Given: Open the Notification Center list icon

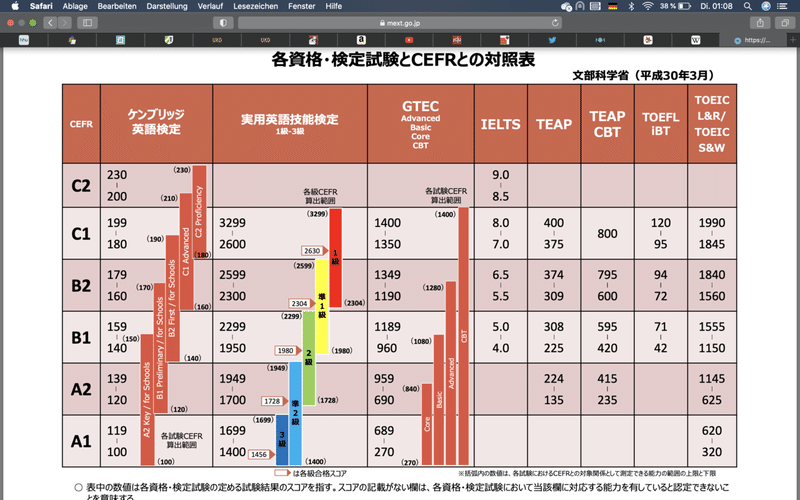Looking at the screenshot, I should click(x=782, y=6).
